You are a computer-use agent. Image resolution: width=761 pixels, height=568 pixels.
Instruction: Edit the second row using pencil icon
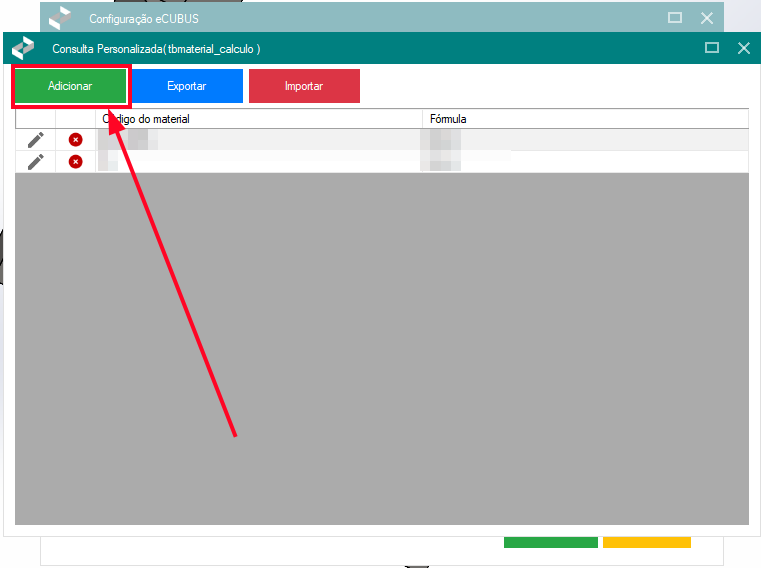(x=36, y=161)
